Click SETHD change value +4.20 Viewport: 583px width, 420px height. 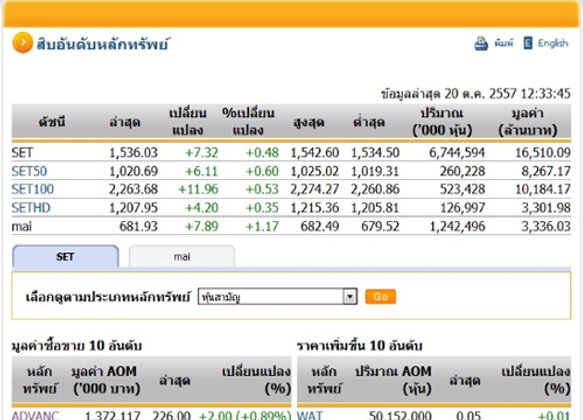[x=202, y=207]
